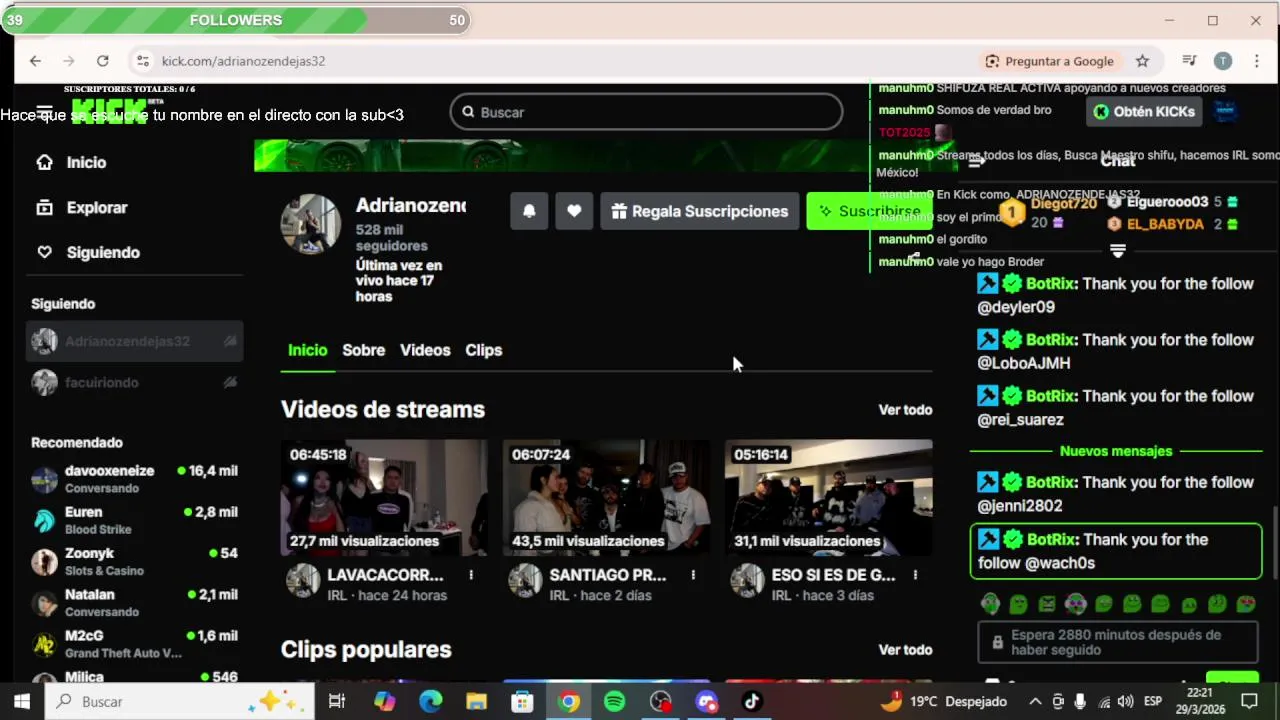Click the first green emote in the chat row
The height and width of the screenshot is (720, 1280).
tap(990, 604)
